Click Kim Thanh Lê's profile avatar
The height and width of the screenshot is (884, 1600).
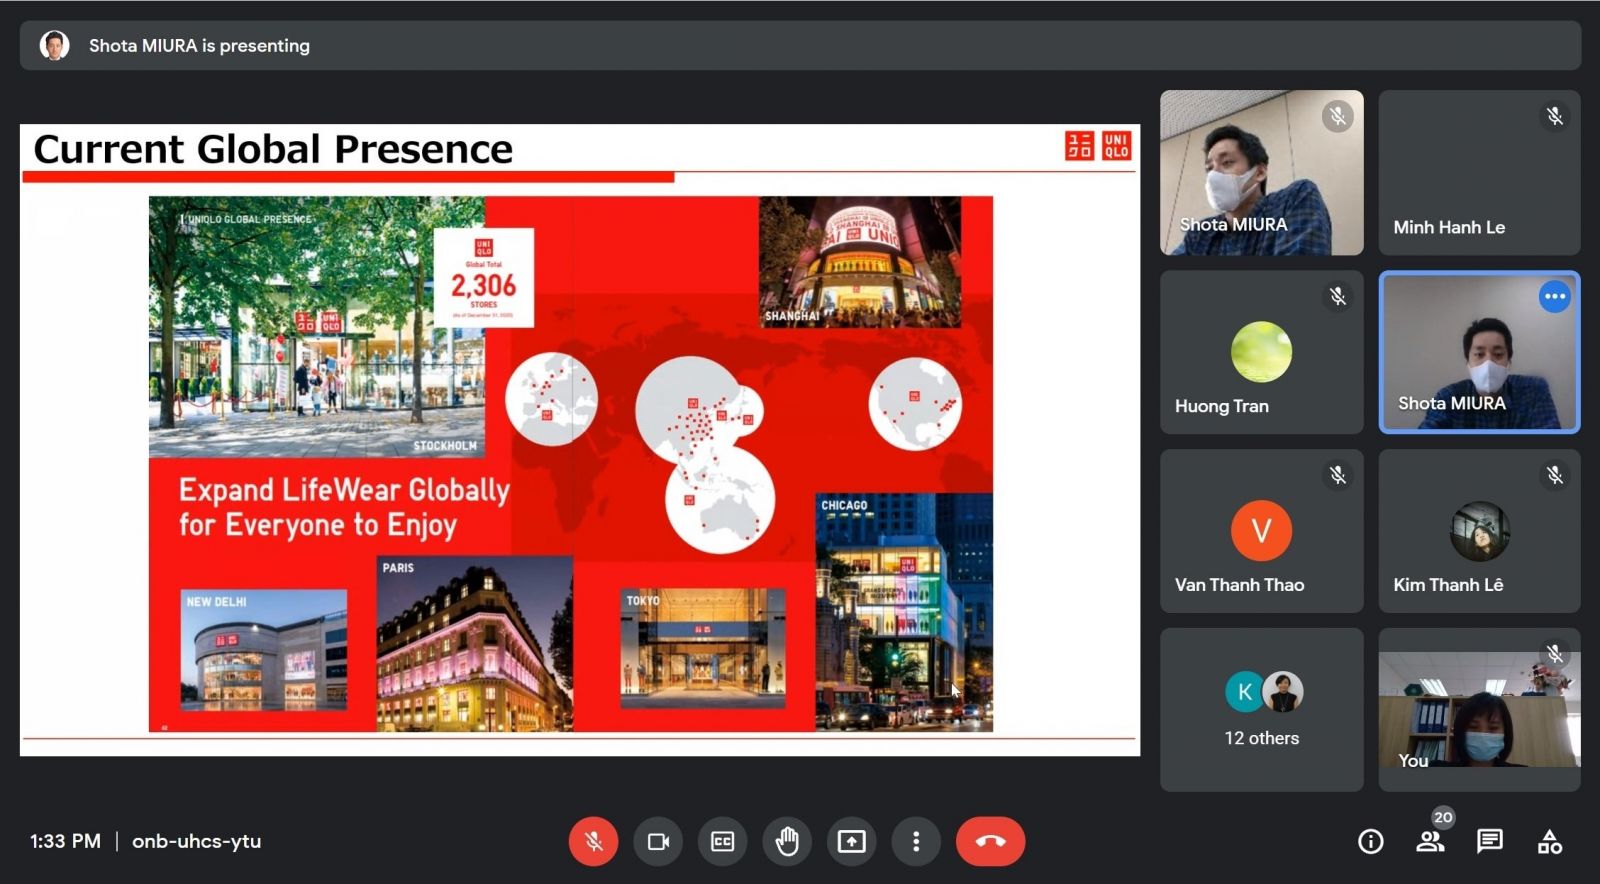1479,531
